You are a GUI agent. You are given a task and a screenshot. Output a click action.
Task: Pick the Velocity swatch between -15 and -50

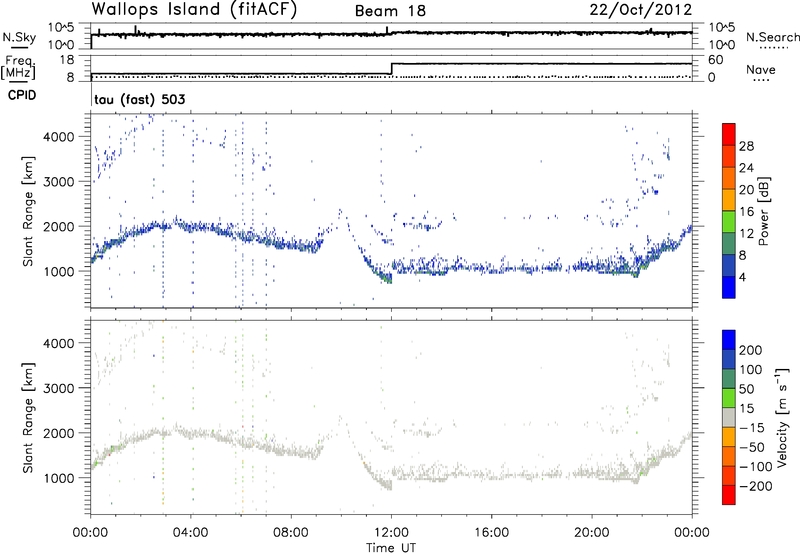729,437
